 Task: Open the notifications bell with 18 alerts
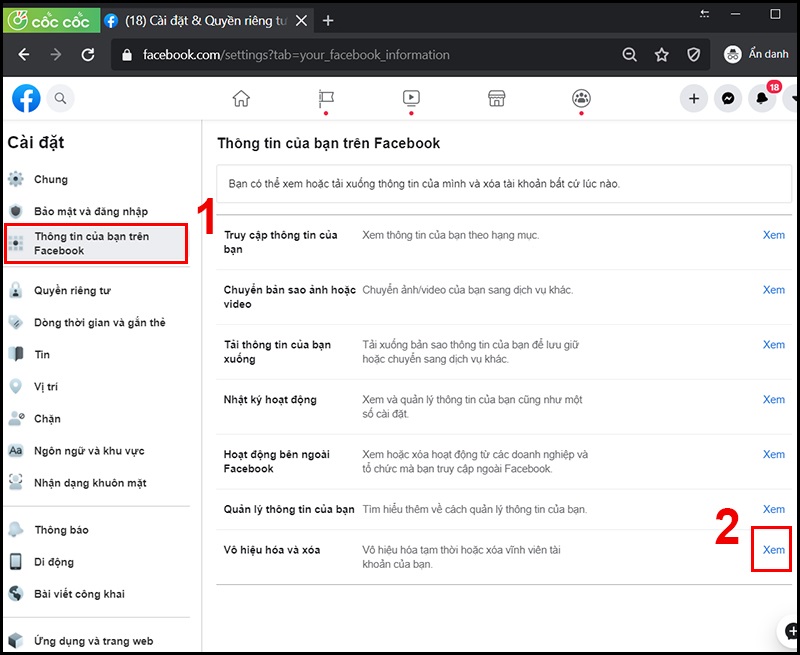pyautogui.click(x=760, y=99)
